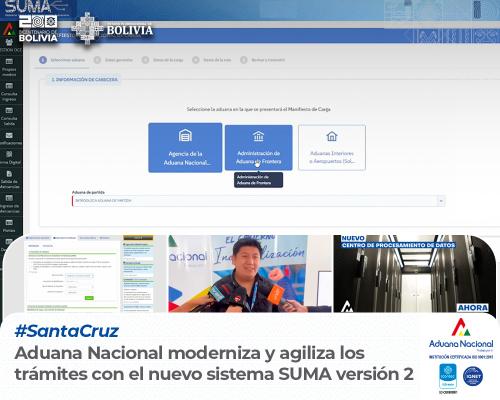
Task: Click house icon on Aduanas Interiores card
Action: [332, 136]
